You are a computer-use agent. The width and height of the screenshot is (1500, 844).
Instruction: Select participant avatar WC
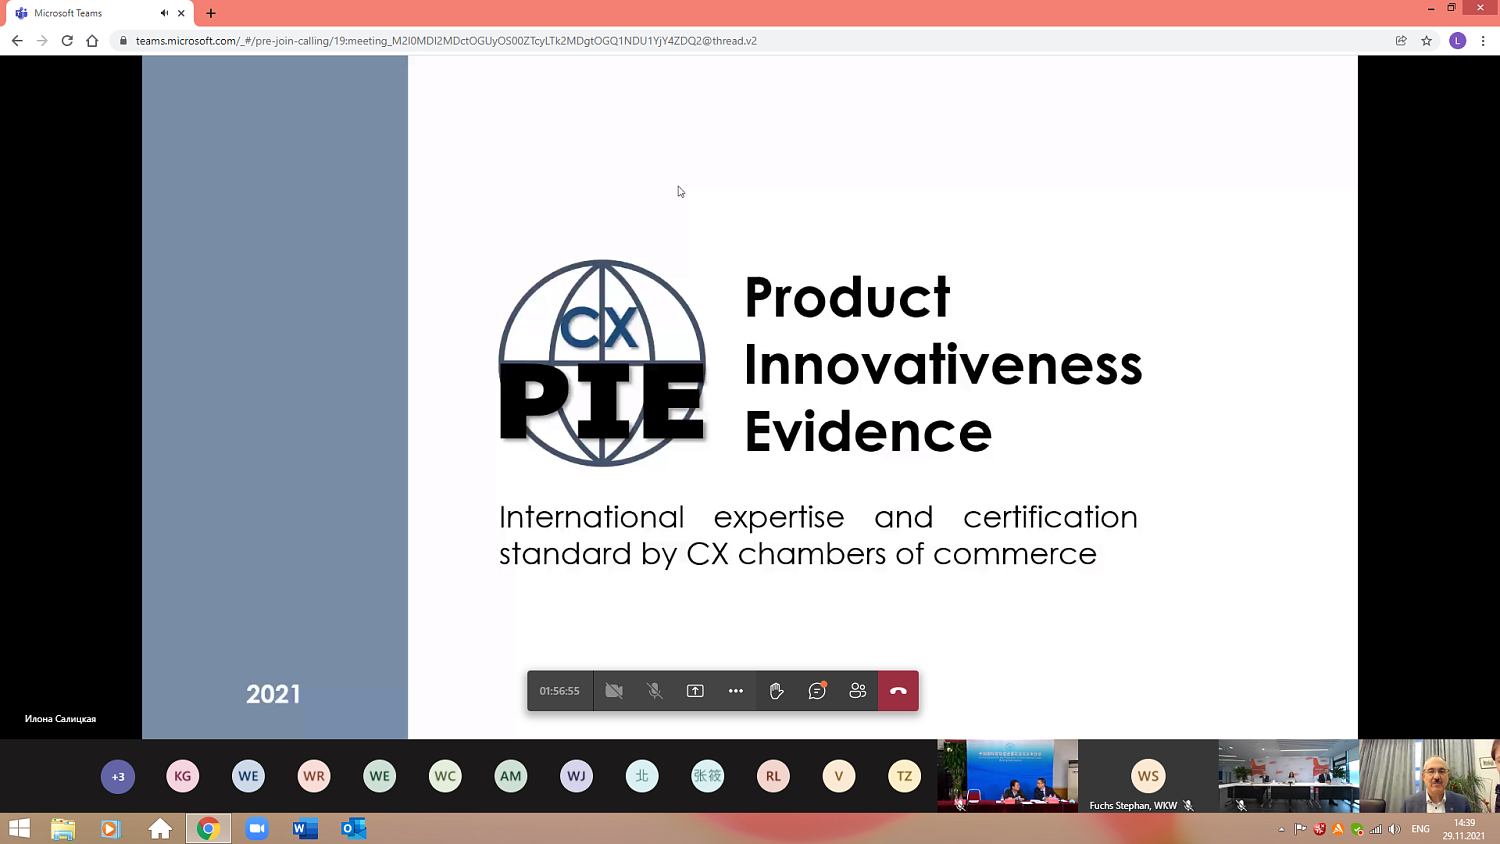[x=445, y=776]
